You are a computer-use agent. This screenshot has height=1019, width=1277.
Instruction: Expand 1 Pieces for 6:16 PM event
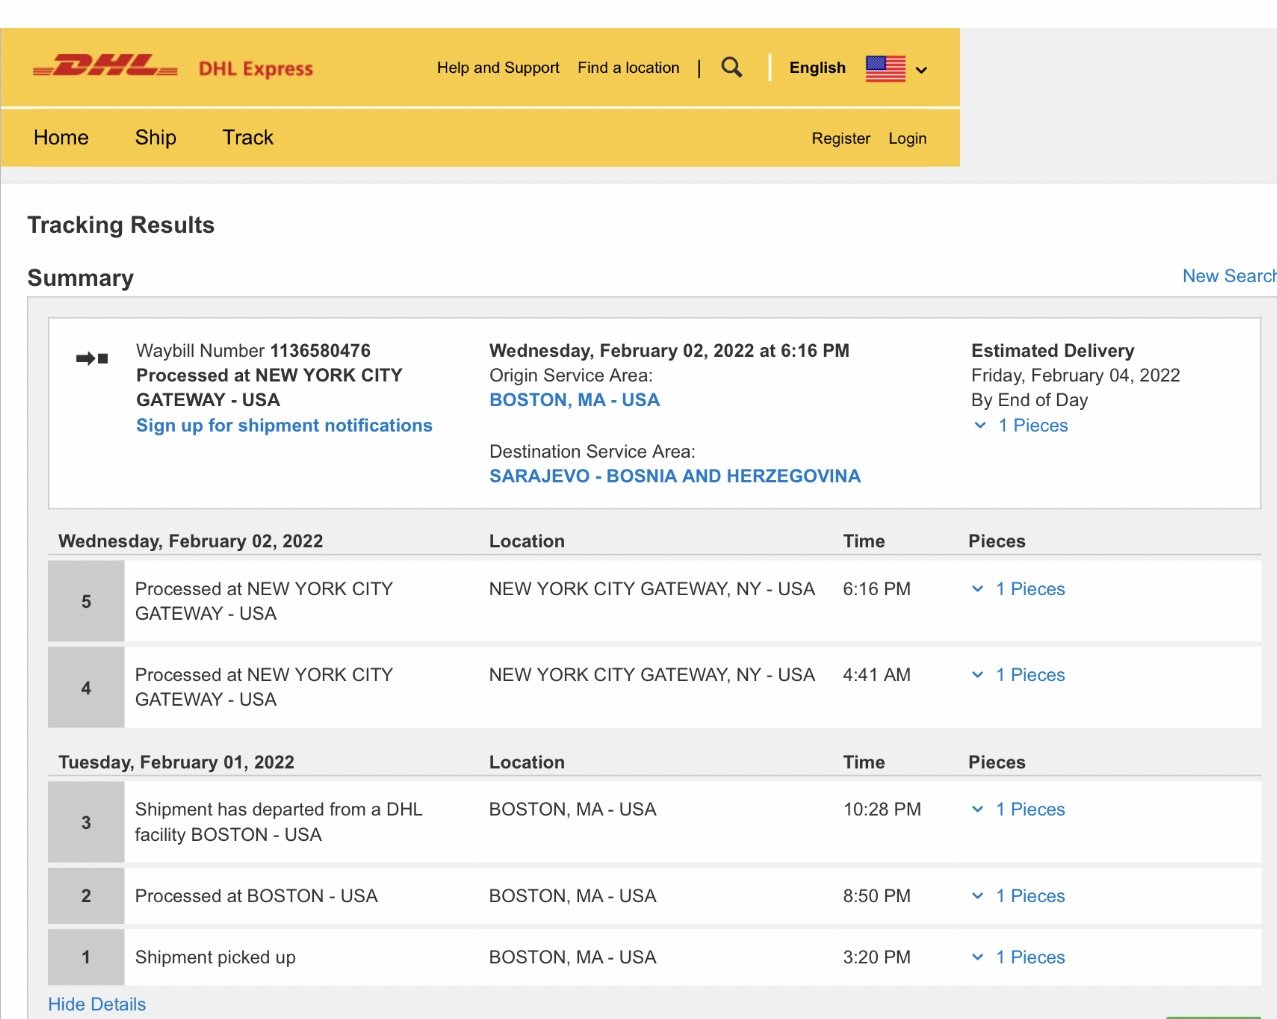1018,589
